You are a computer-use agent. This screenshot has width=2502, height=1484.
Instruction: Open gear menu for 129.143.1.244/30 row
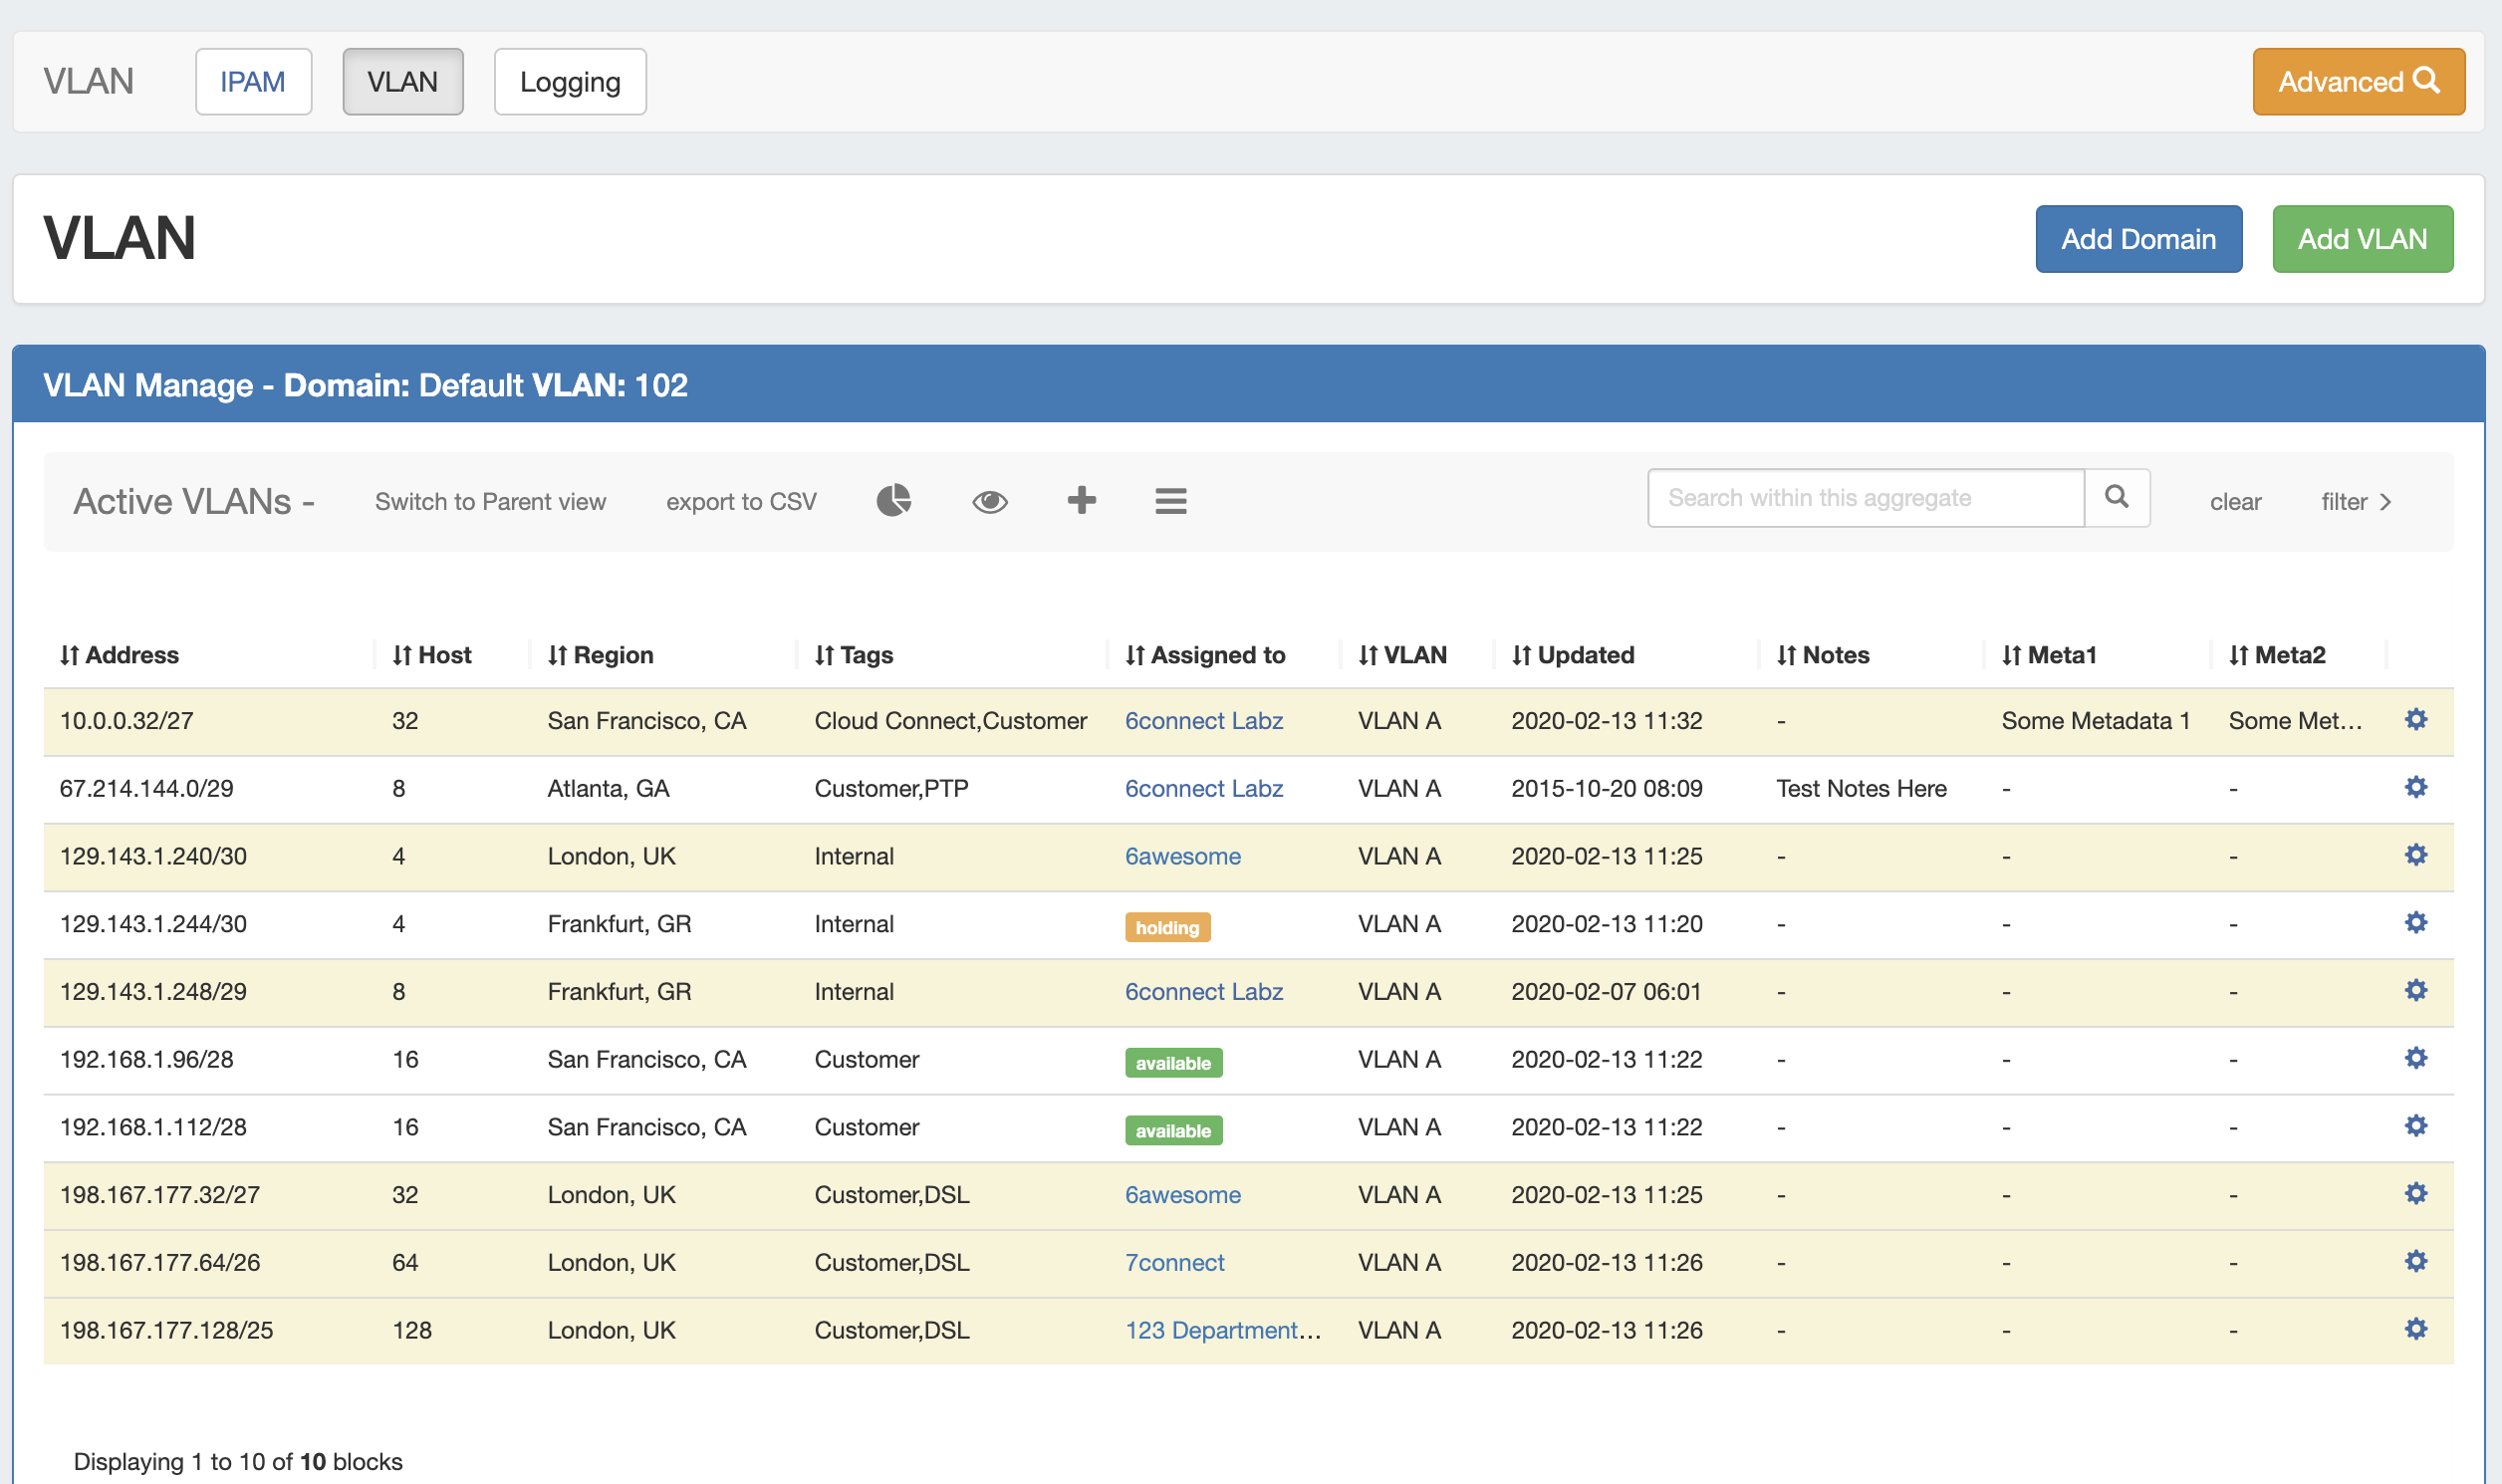pos(2415,923)
